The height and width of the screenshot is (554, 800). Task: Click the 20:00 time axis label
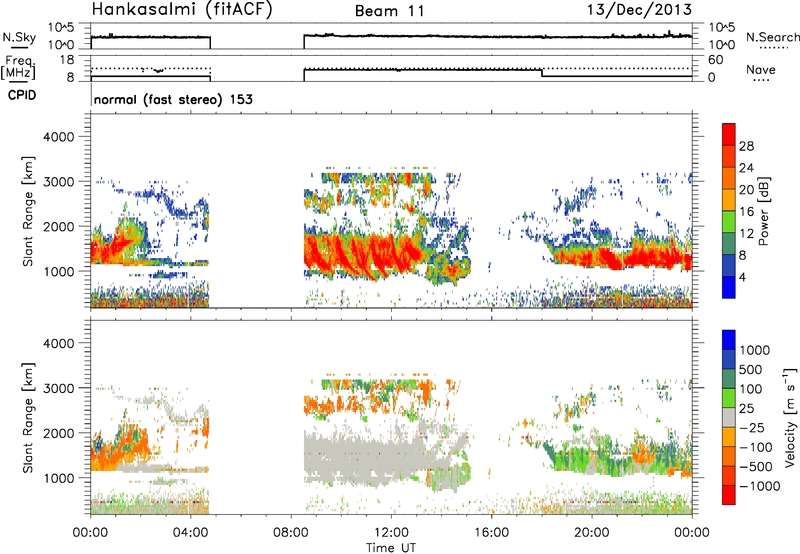pyautogui.click(x=592, y=533)
